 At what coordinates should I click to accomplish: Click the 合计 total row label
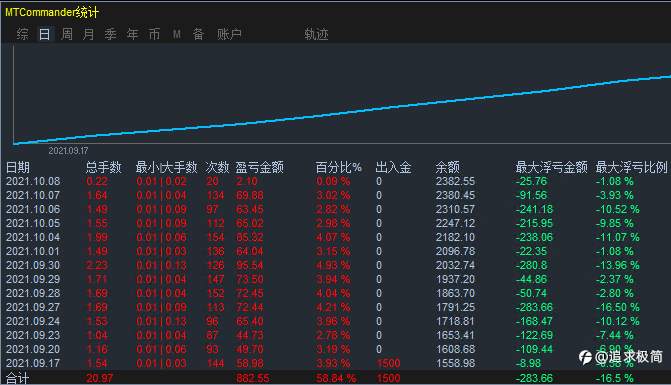pyautogui.click(x=18, y=378)
